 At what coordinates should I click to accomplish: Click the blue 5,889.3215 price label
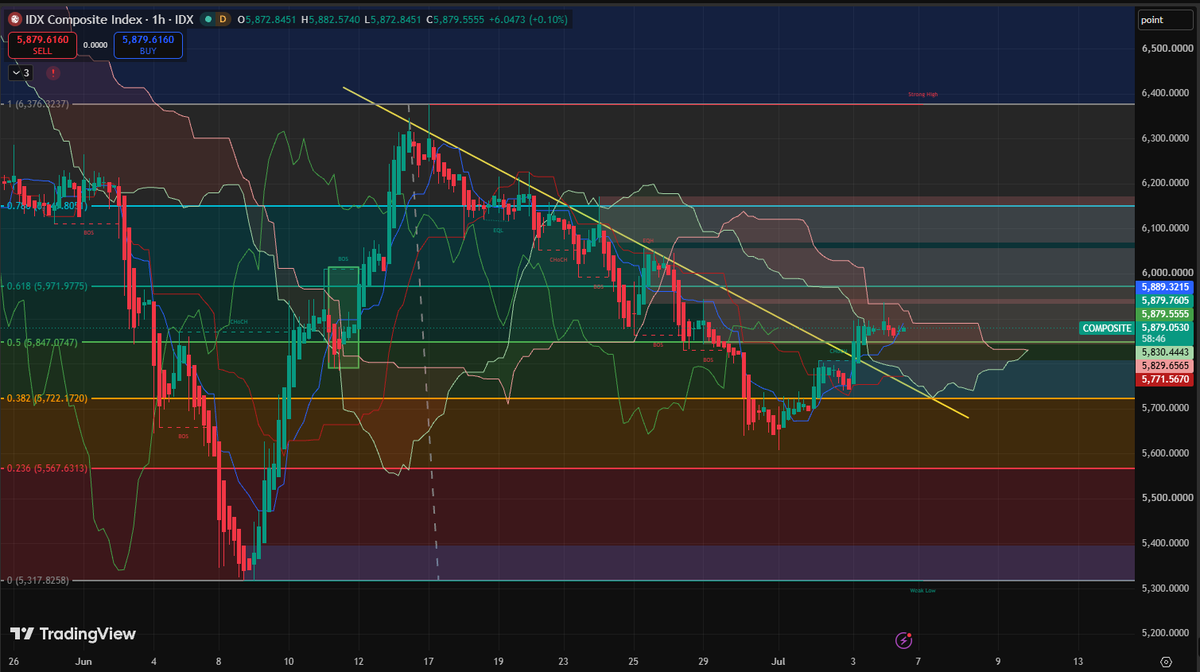click(1166, 287)
